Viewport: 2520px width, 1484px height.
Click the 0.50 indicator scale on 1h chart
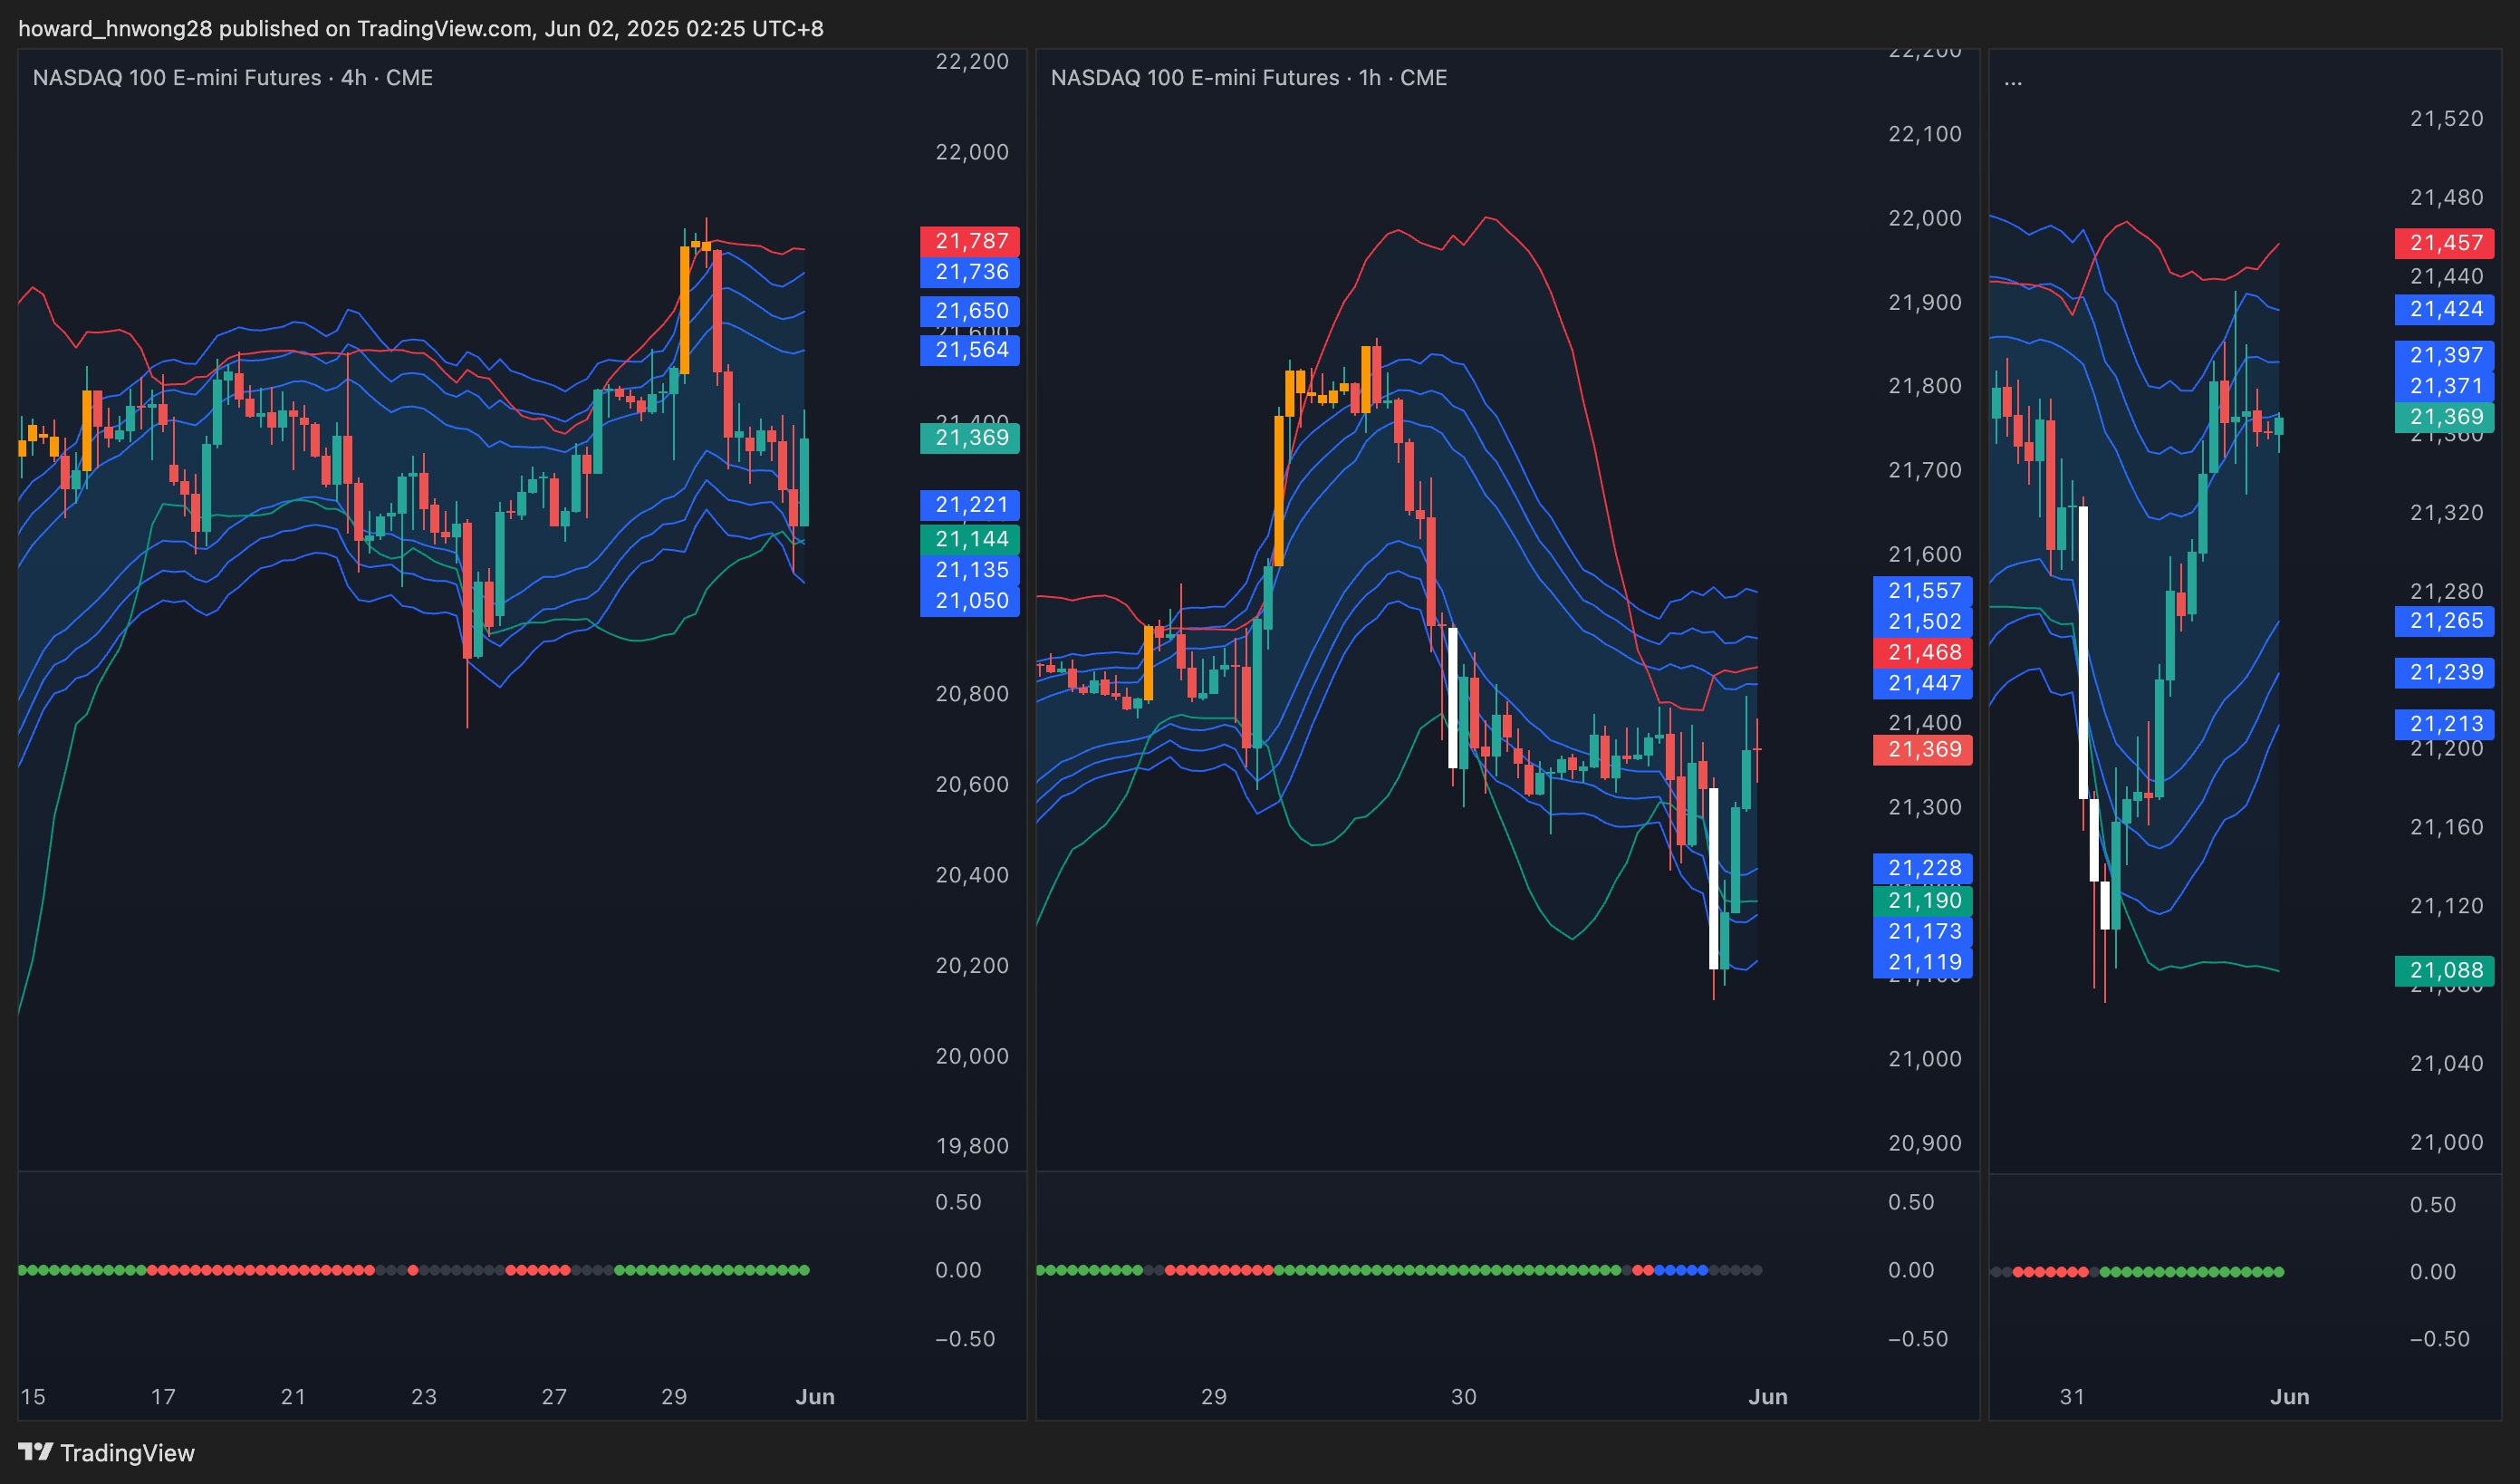(x=1910, y=1202)
